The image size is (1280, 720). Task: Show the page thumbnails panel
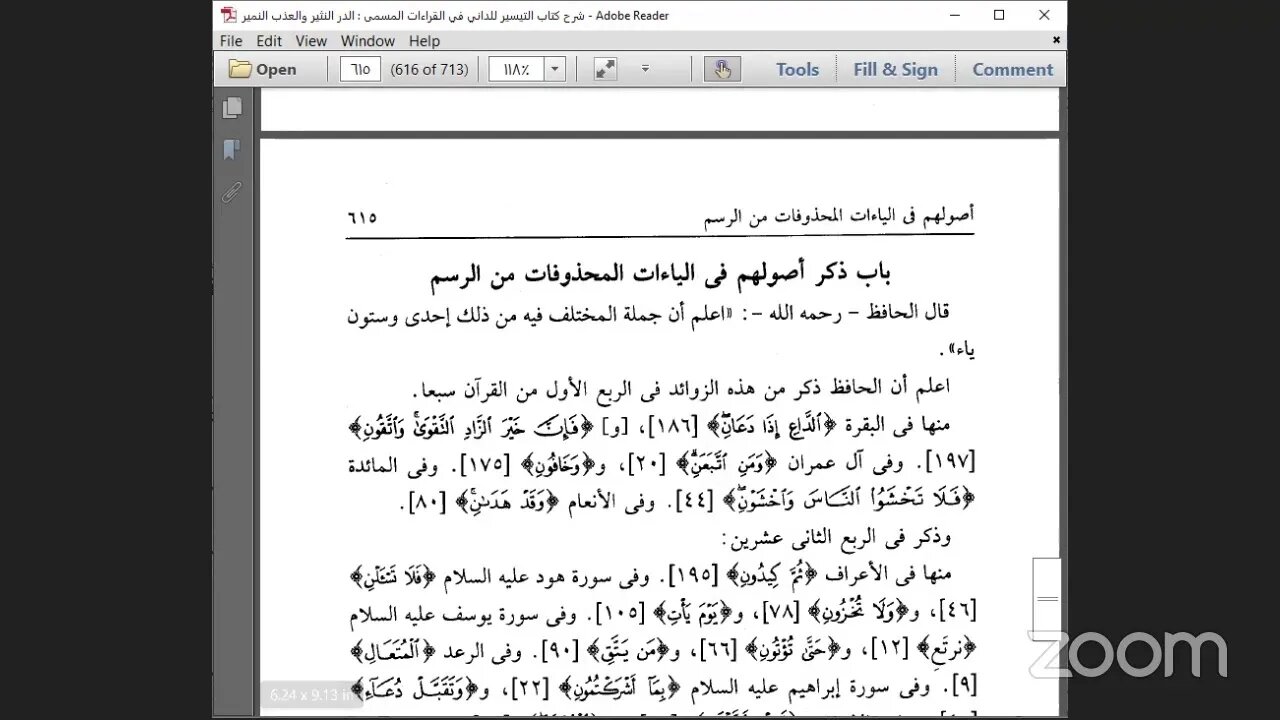point(233,107)
